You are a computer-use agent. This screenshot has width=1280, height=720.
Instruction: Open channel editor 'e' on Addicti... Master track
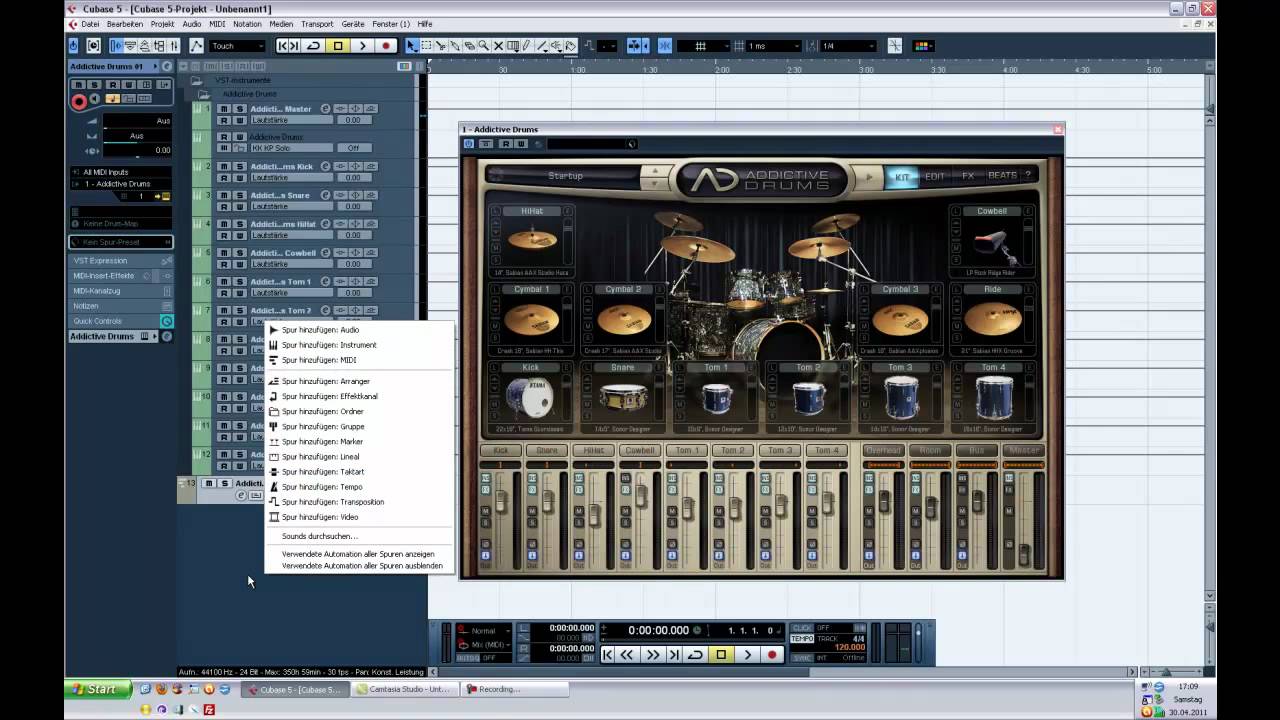[325, 109]
